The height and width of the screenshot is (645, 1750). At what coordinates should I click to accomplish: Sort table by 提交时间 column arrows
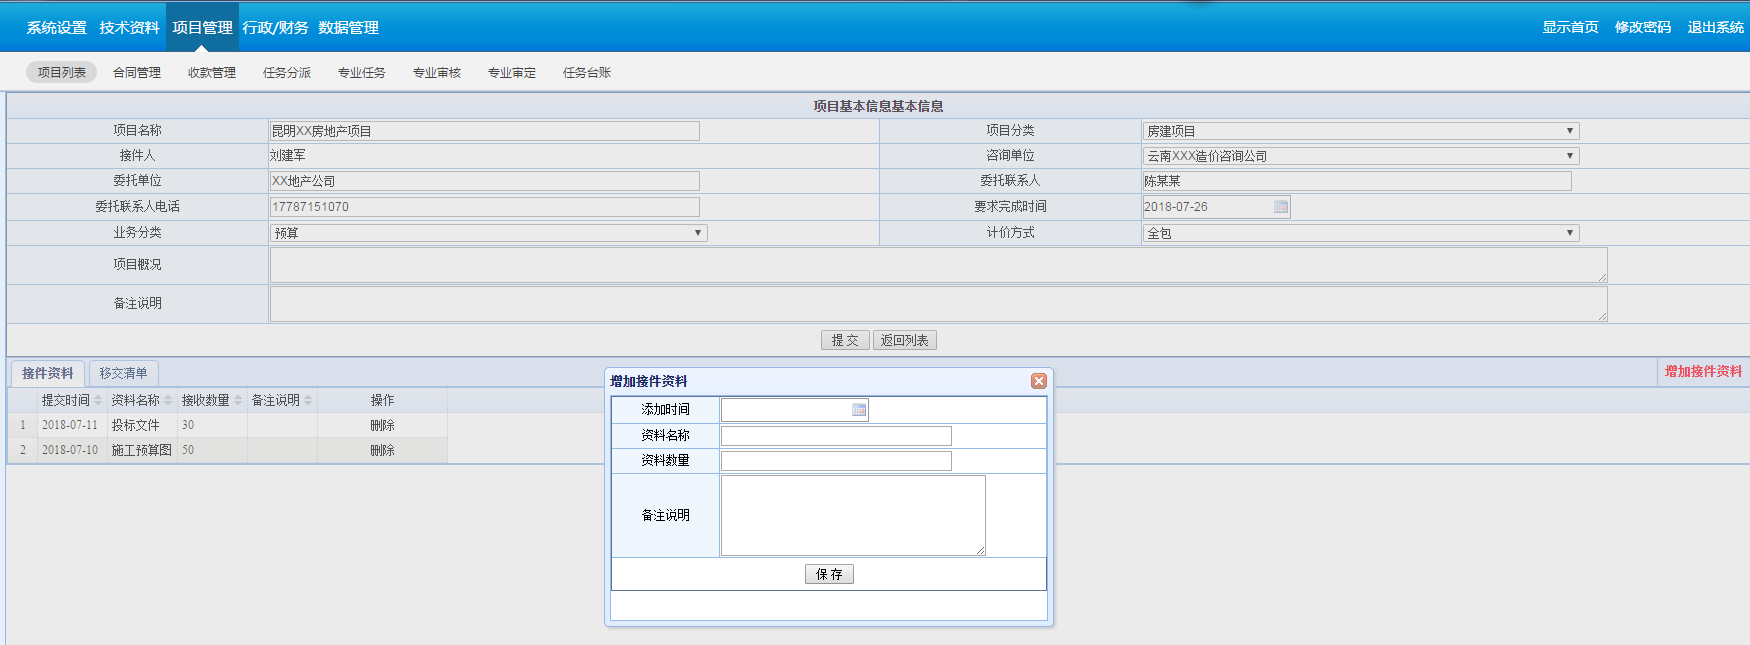point(98,400)
